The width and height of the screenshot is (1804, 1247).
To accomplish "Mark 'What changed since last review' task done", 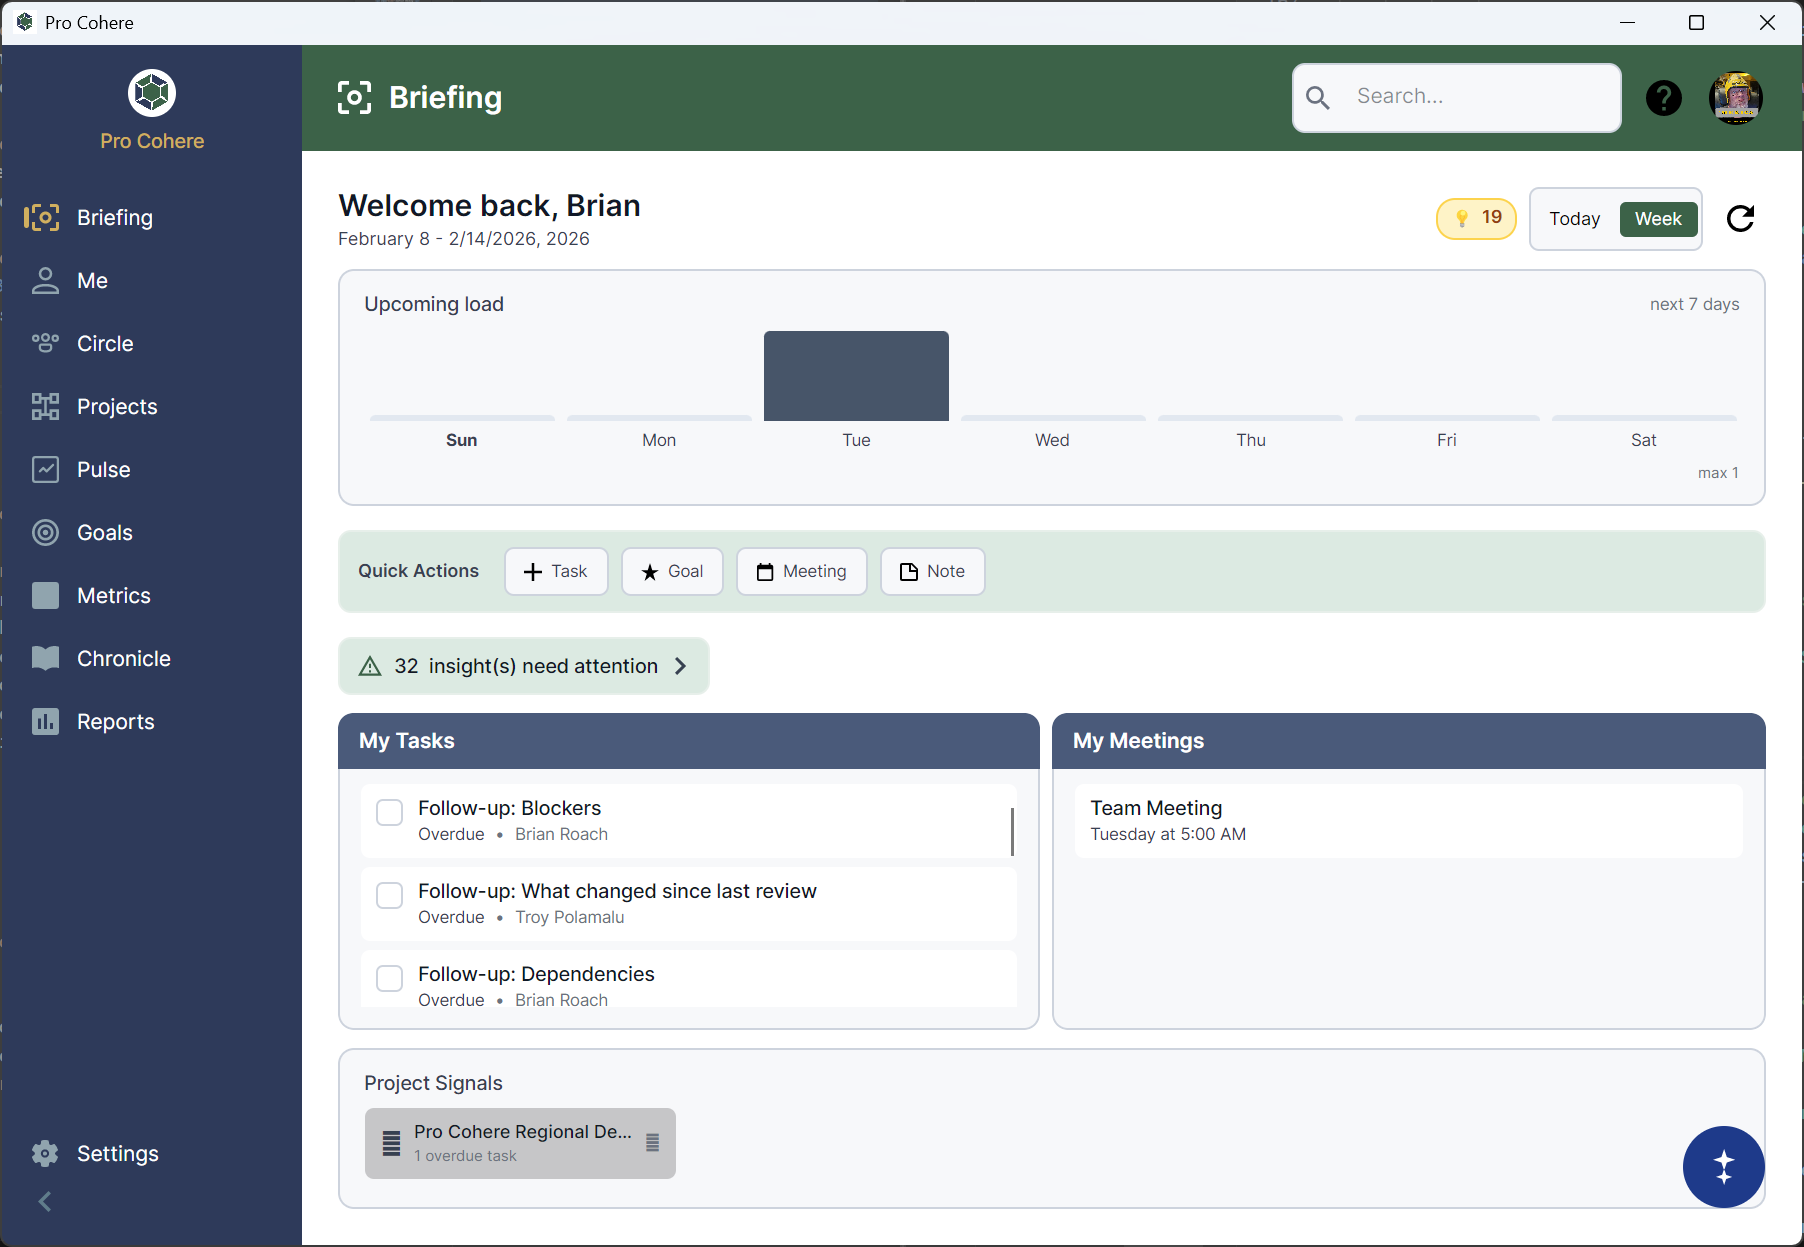I will pos(389,895).
